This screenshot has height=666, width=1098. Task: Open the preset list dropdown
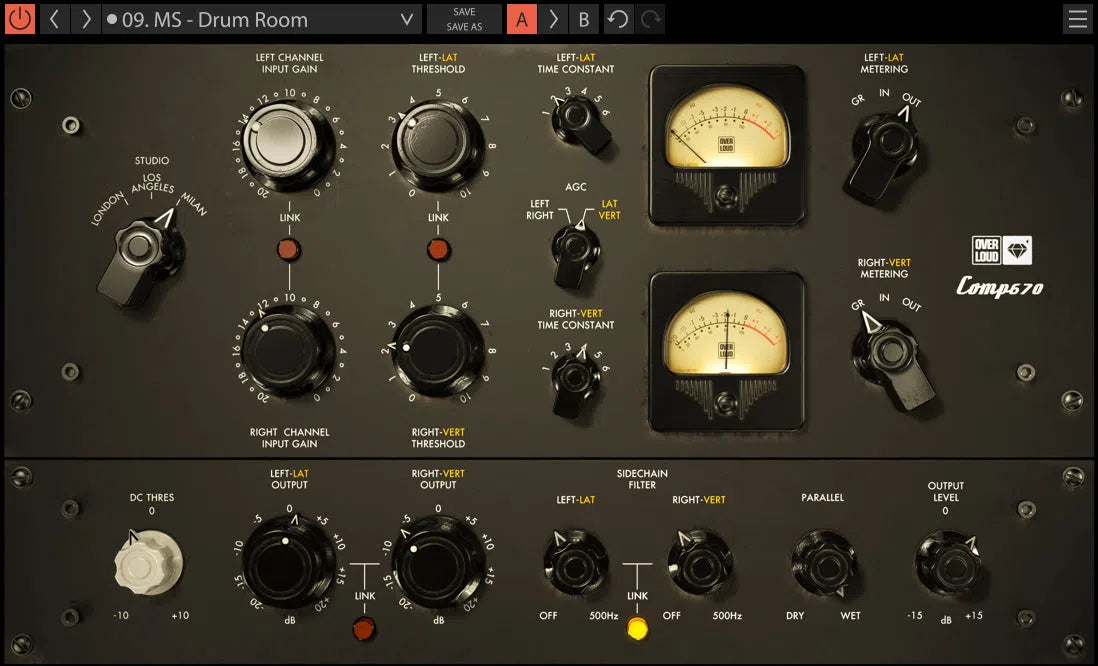(x=406, y=19)
